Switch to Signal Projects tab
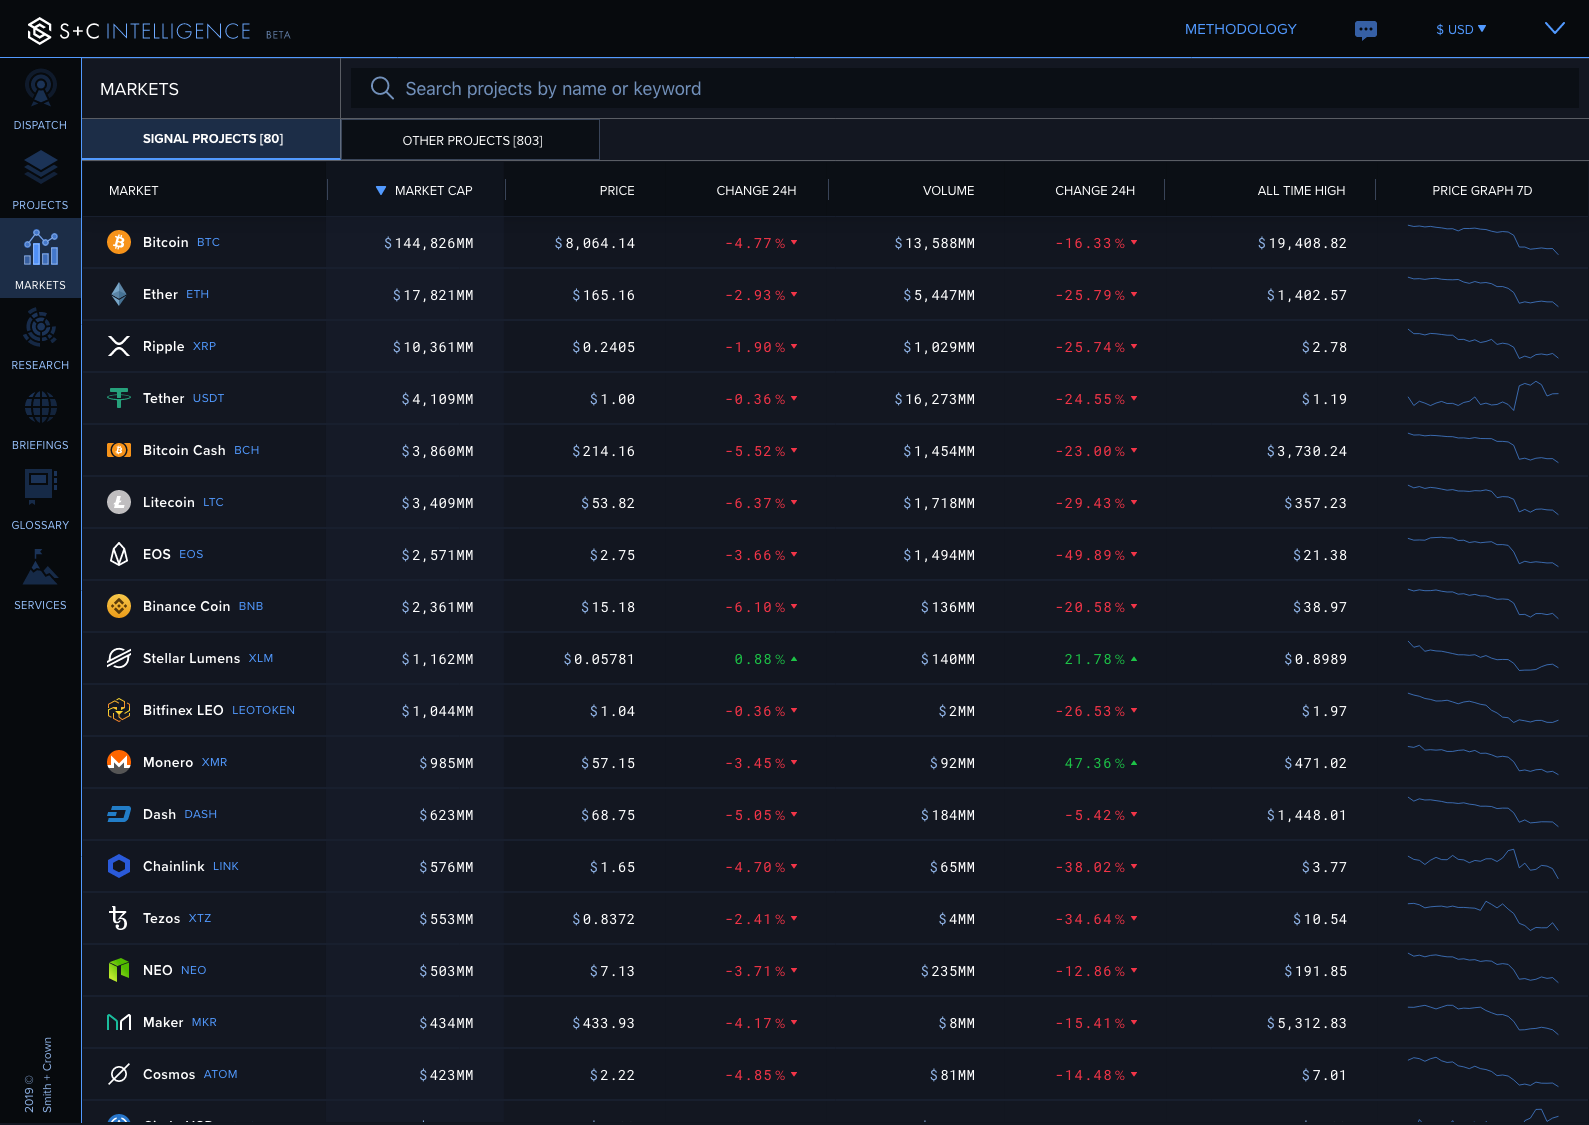The width and height of the screenshot is (1589, 1125). (x=212, y=139)
